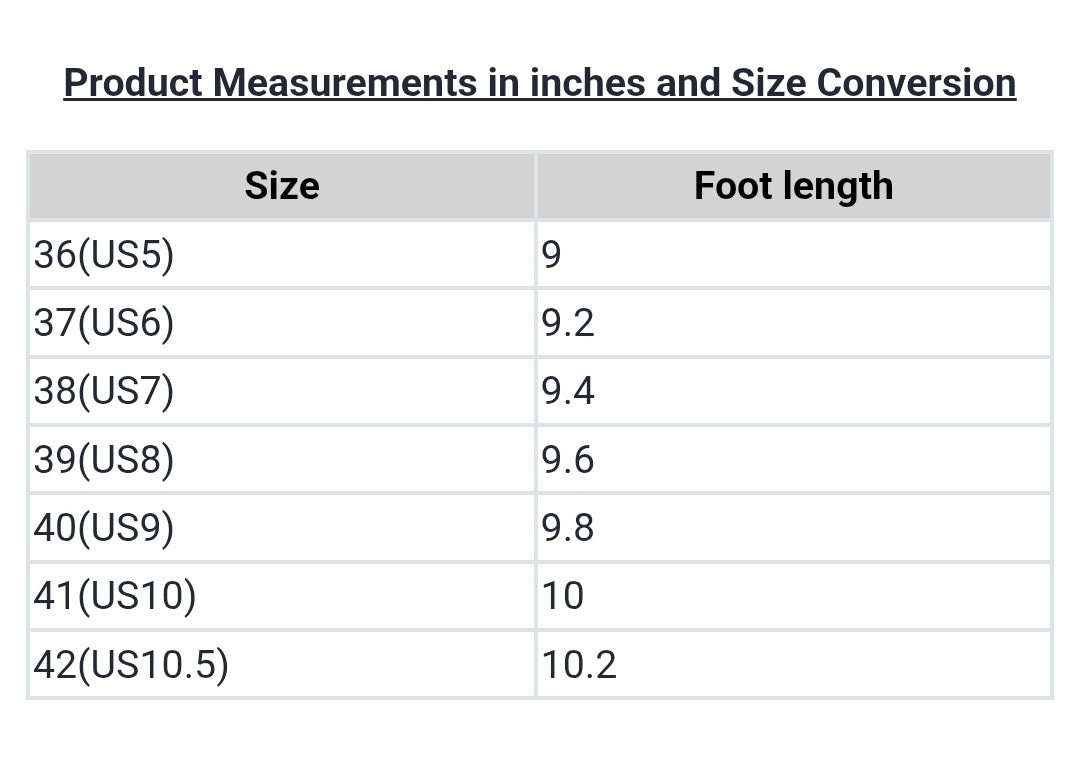Image resolution: width=1080 pixels, height=771 pixels.
Task: Click the 36(US5) size cell
Action: coord(104,255)
